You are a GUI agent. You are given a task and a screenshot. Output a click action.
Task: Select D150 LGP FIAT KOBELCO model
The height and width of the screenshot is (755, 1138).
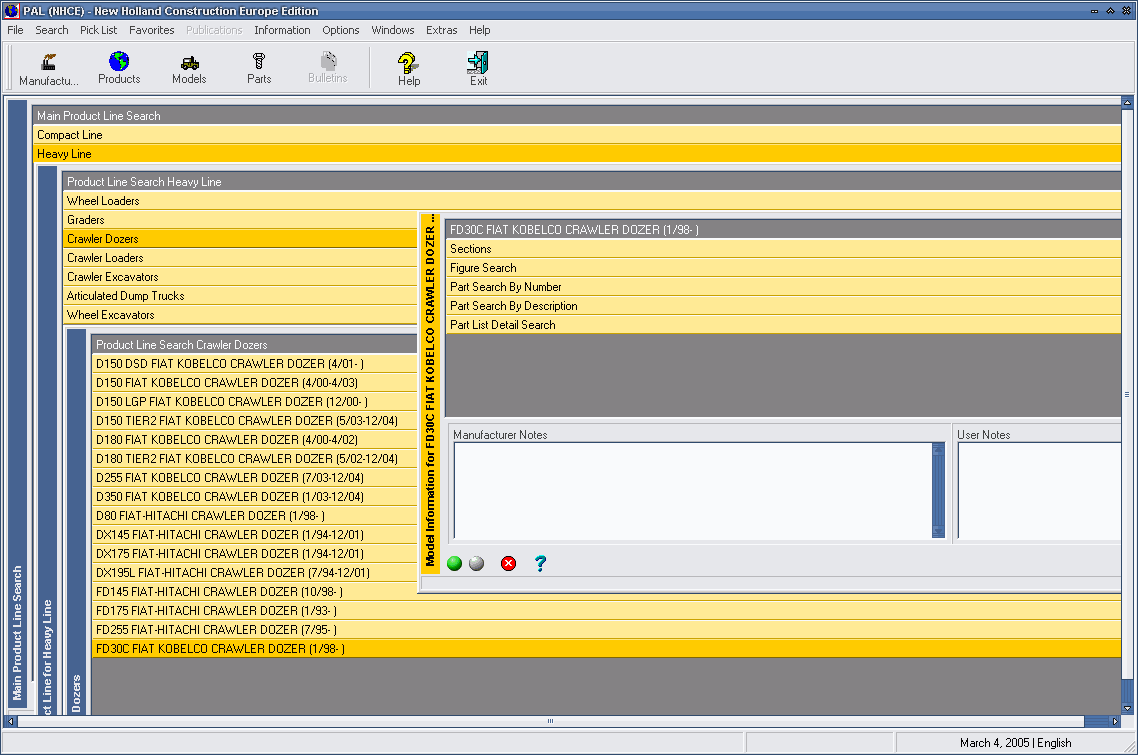[255, 401]
